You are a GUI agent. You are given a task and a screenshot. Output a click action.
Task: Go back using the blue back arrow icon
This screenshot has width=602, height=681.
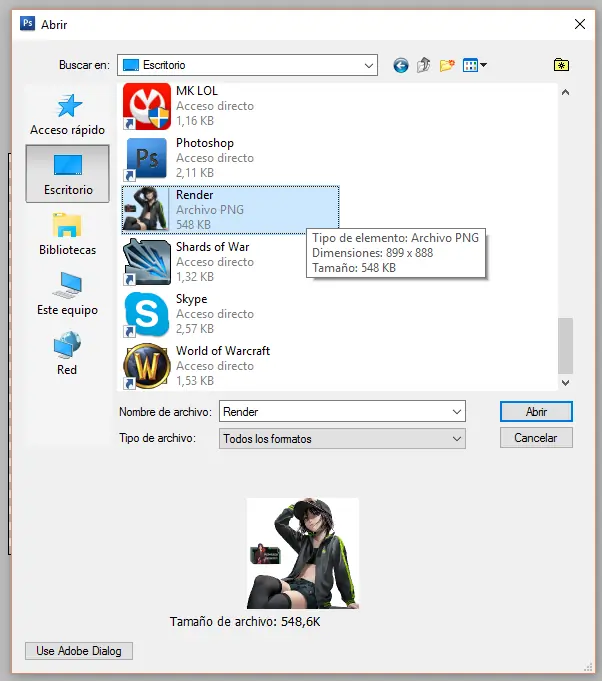point(400,65)
